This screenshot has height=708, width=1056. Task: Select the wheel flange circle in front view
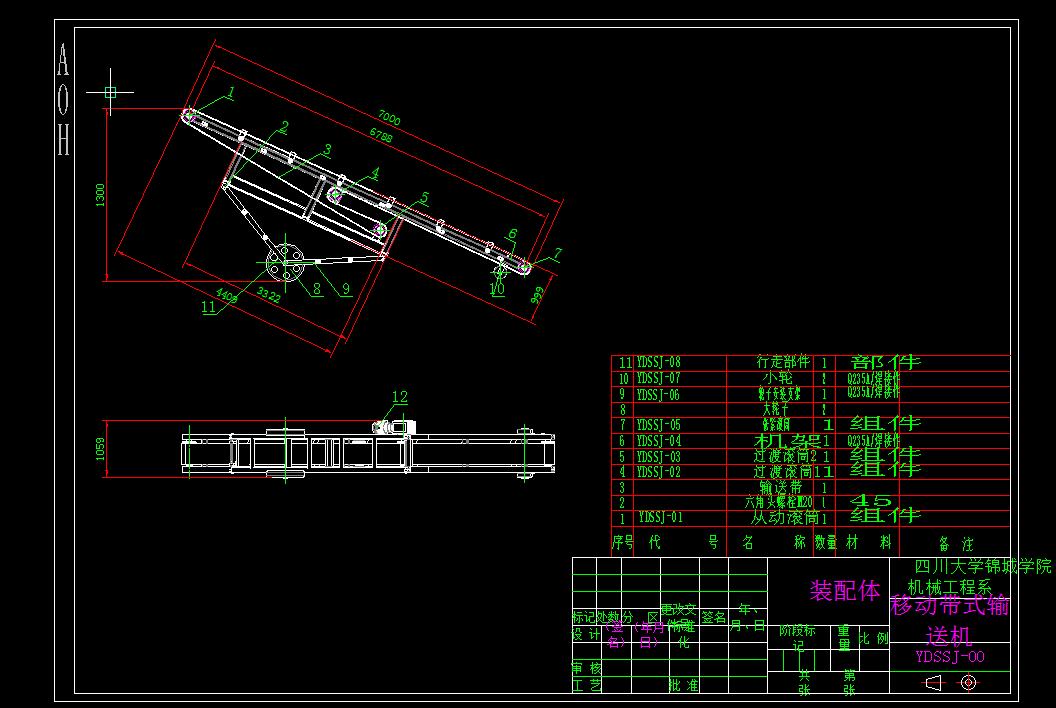point(287,262)
